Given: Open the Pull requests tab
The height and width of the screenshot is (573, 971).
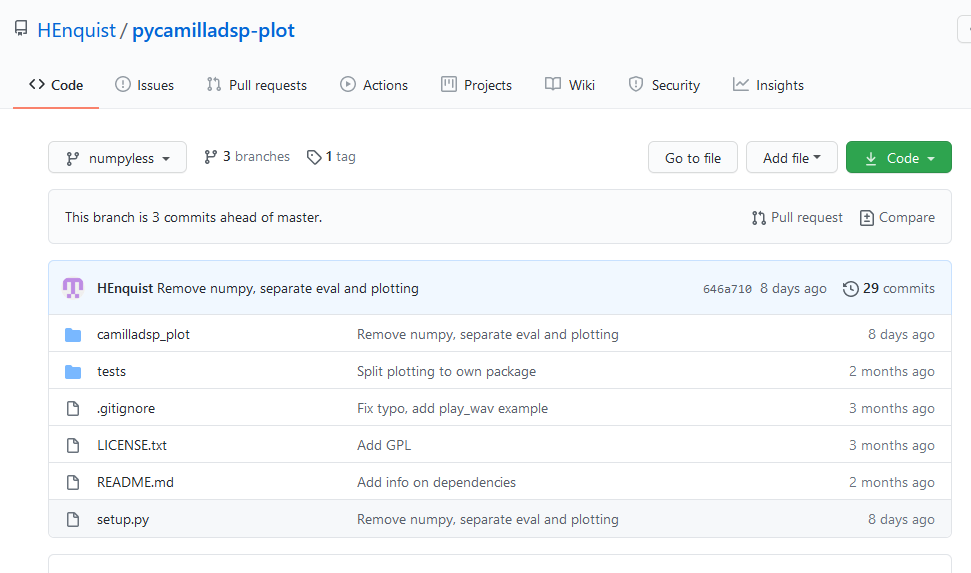Looking at the screenshot, I should pyautogui.click(x=256, y=85).
